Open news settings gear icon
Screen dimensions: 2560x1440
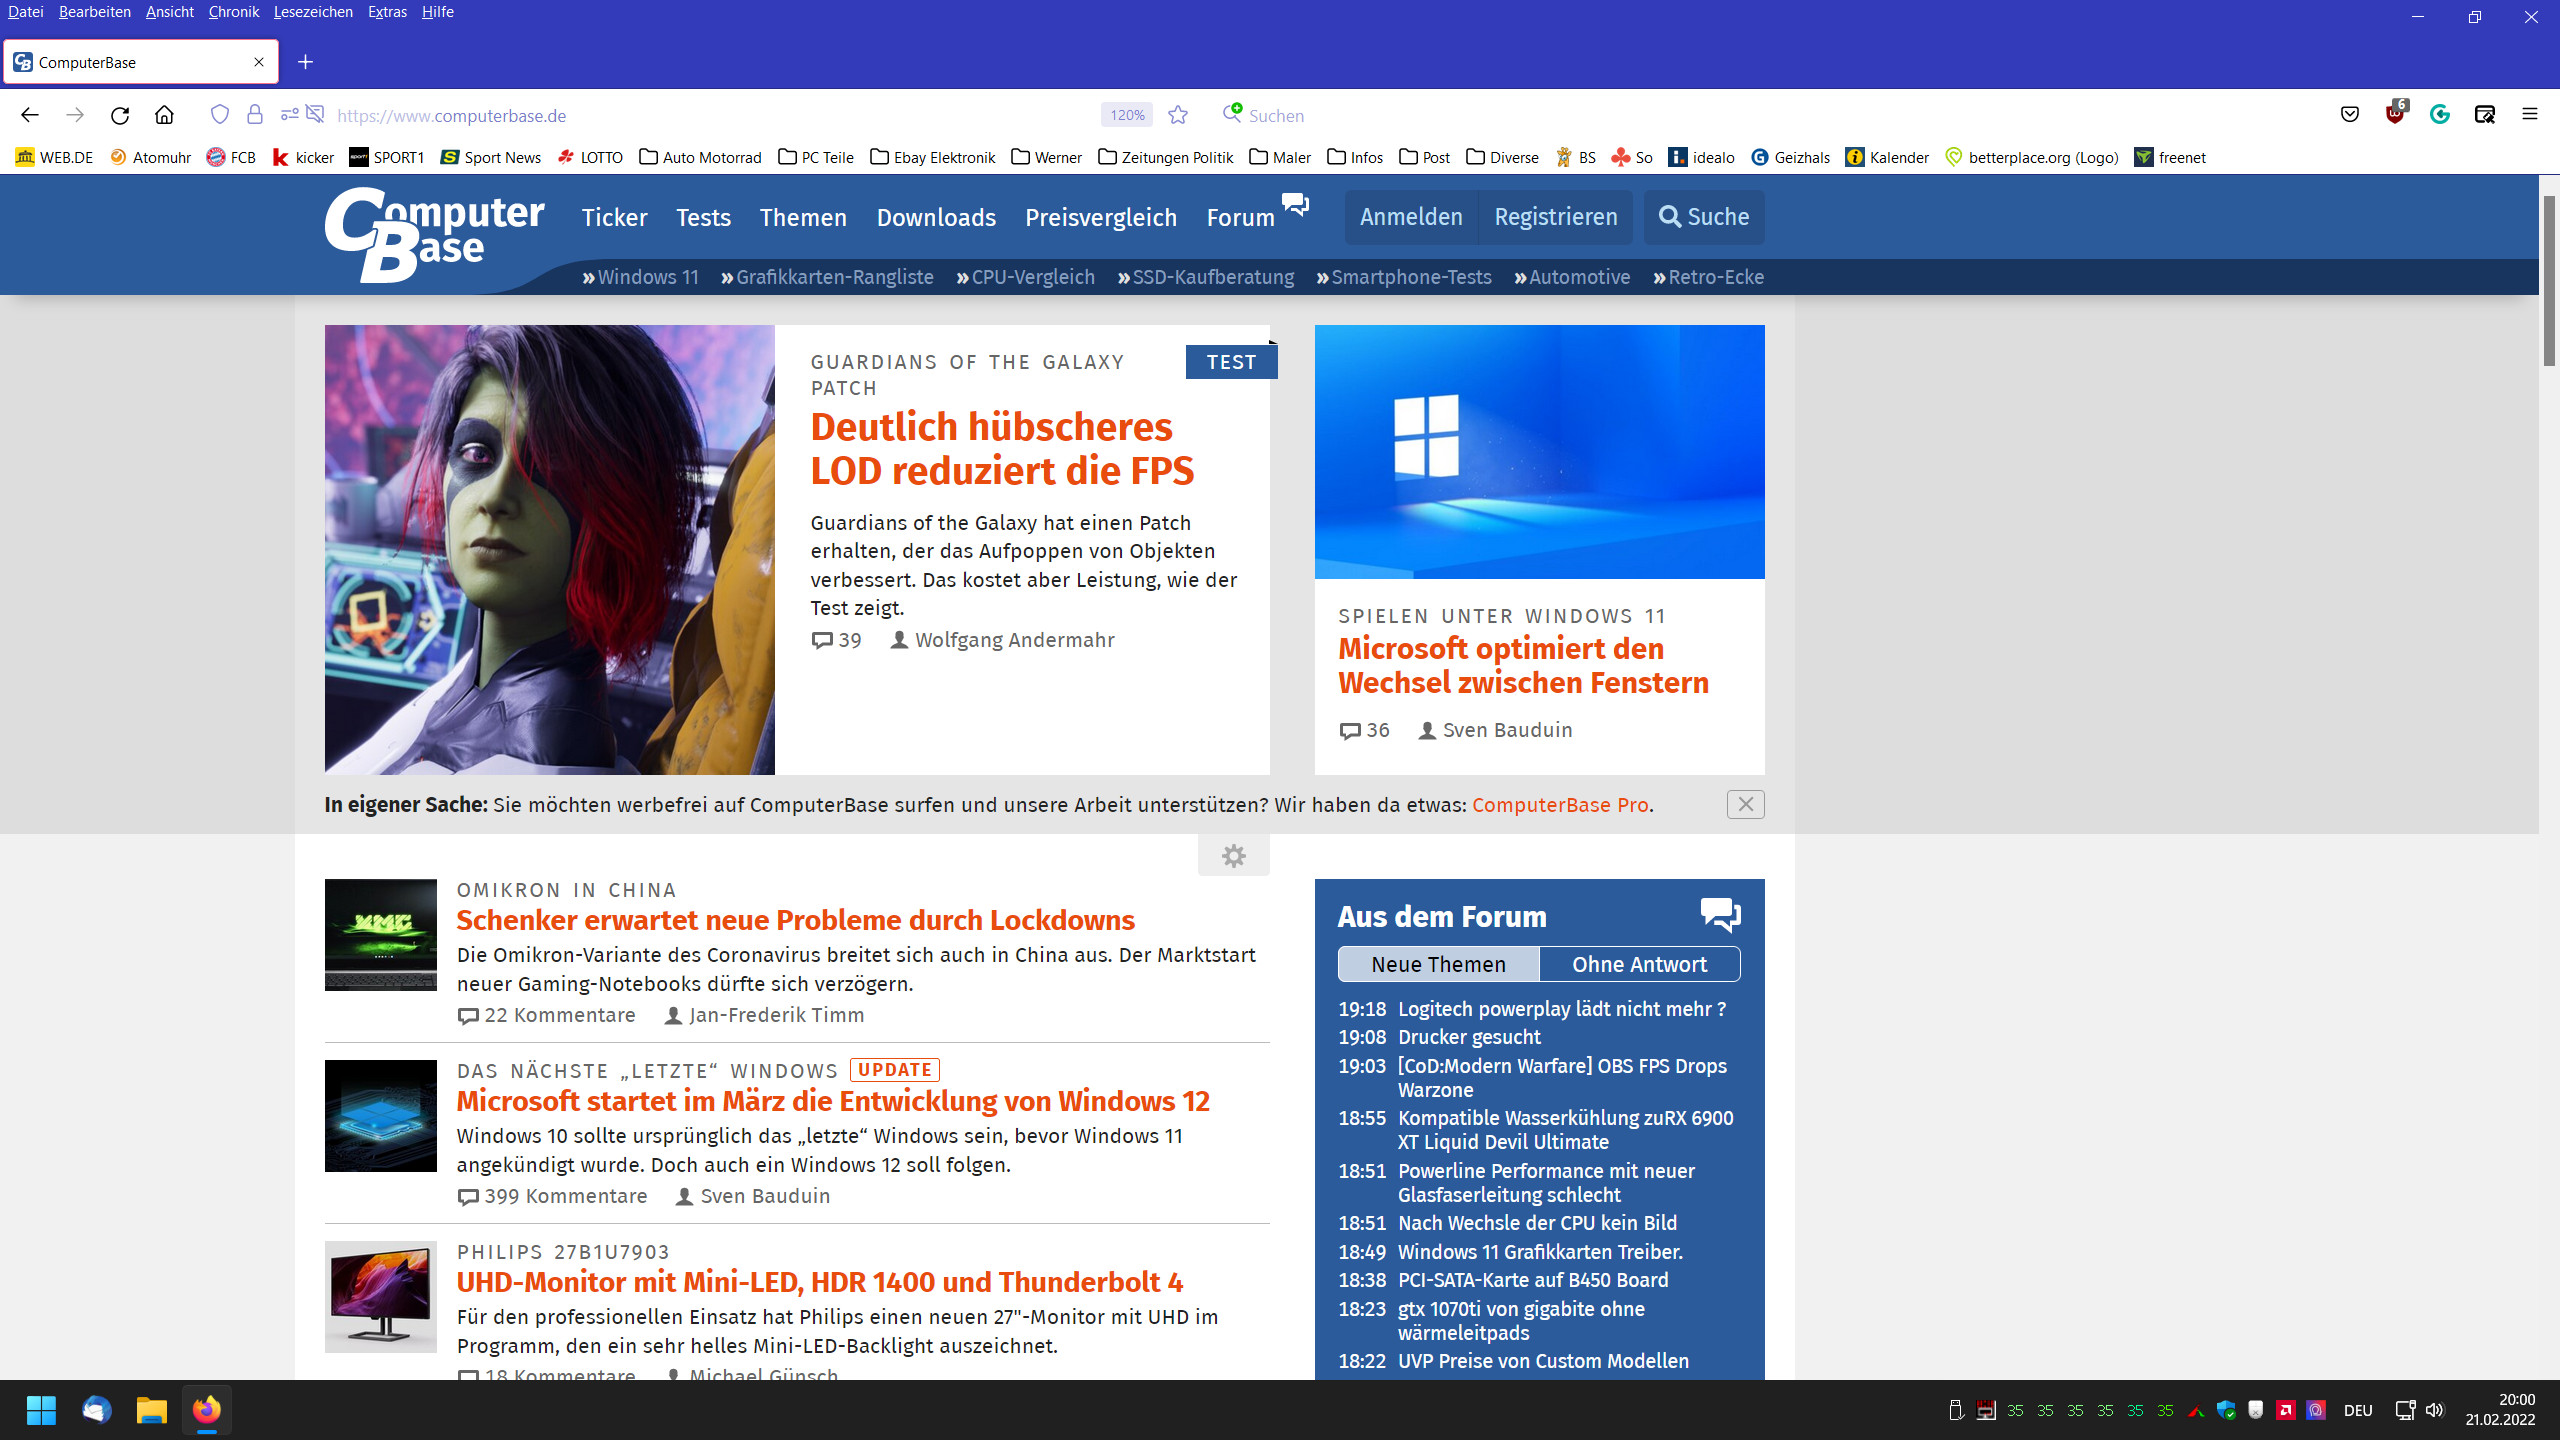coord(1233,856)
